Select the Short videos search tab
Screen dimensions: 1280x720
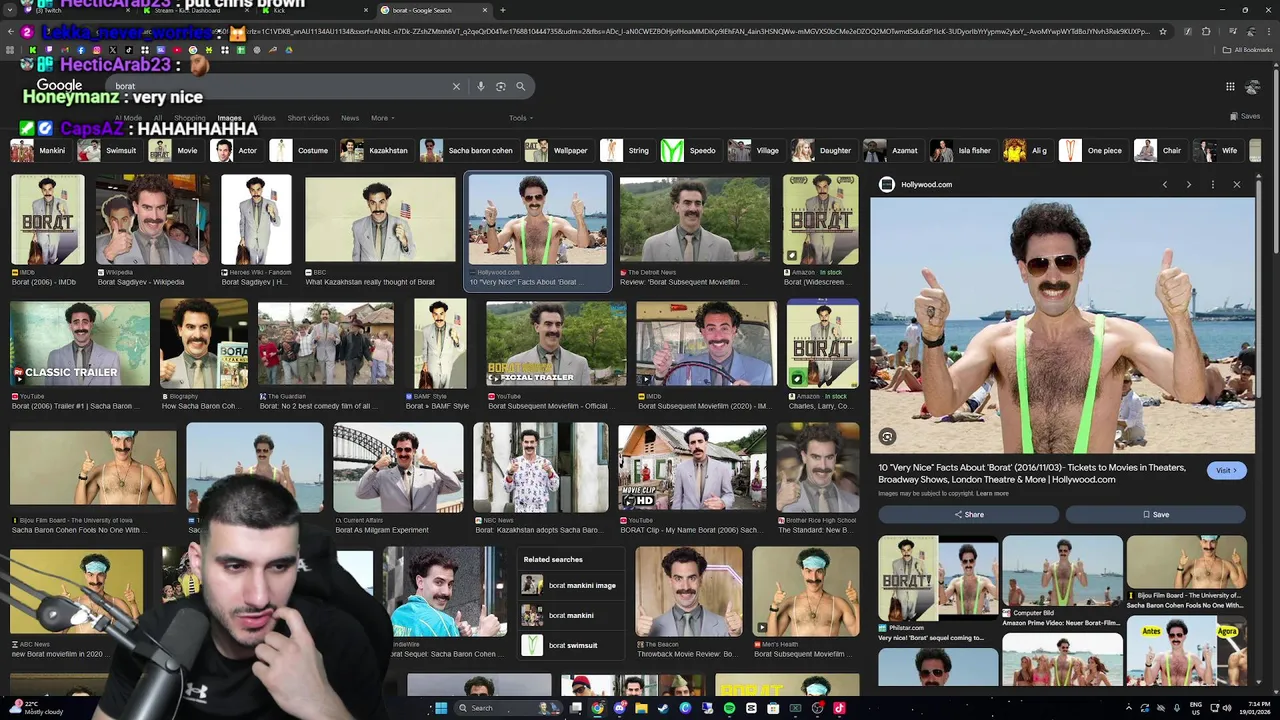click(x=308, y=118)
